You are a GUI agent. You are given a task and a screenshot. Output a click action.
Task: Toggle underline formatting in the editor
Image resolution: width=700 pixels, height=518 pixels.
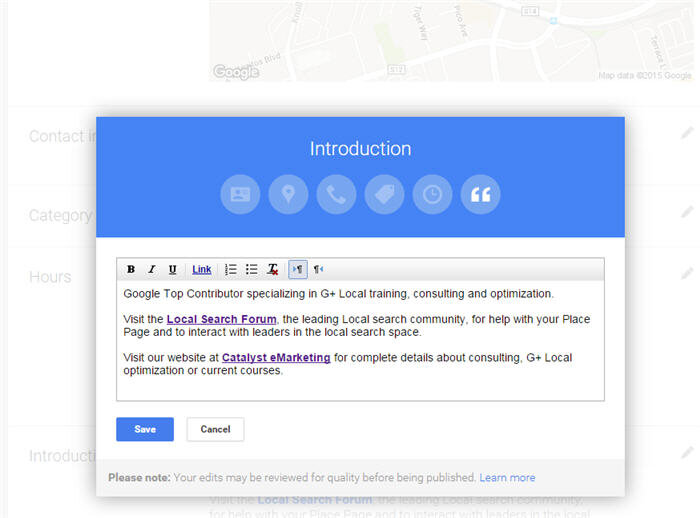point(172,269)
